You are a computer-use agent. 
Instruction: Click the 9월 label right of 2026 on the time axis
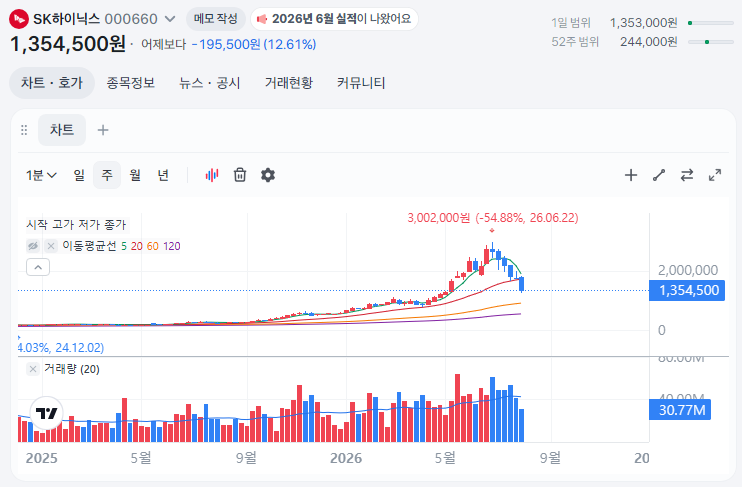550,458
